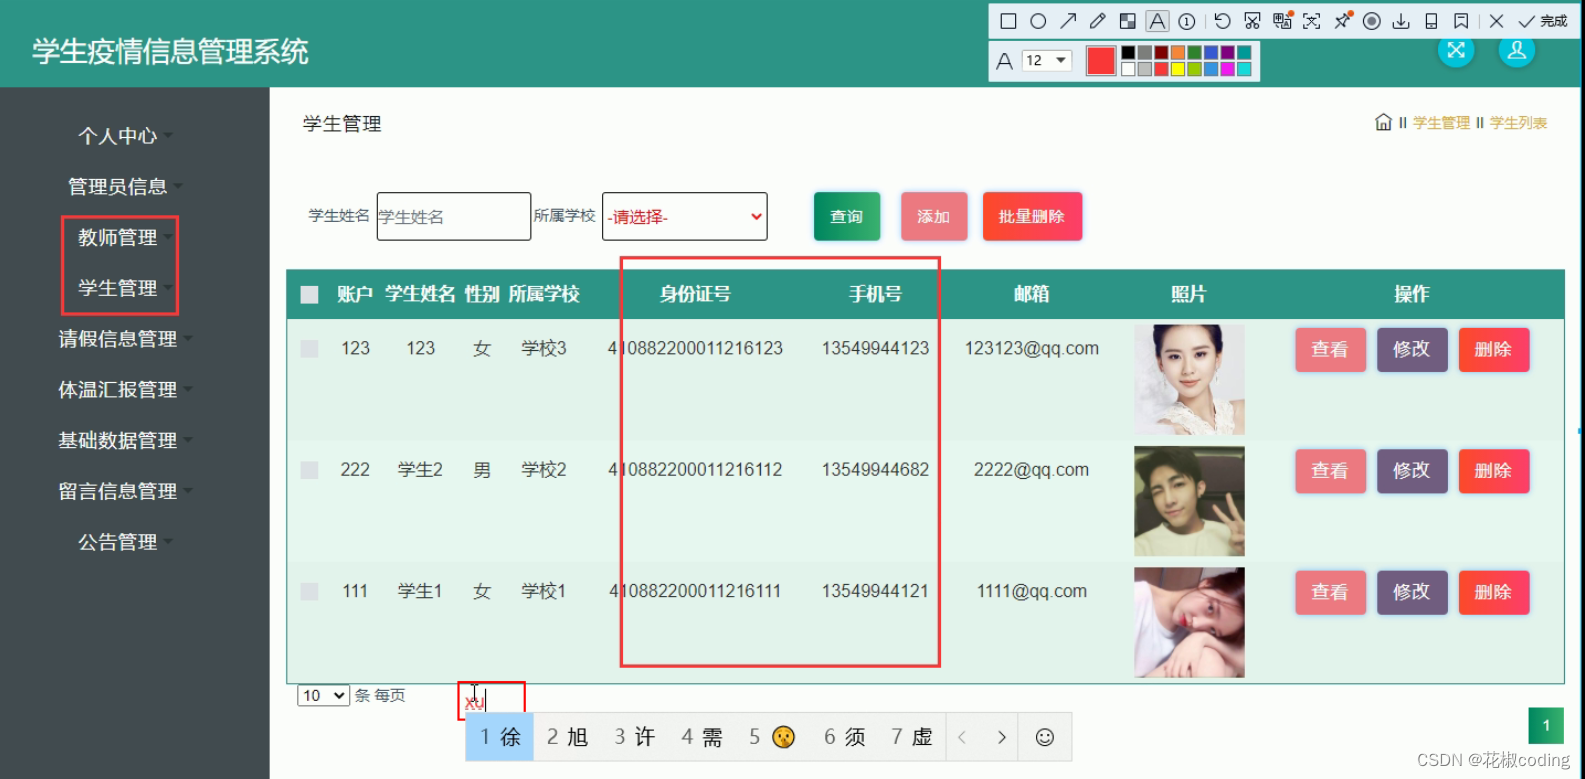Screen dimensions: 1585x779
Task: Toggle the select-all checkbox in table header
Action: 309,294
